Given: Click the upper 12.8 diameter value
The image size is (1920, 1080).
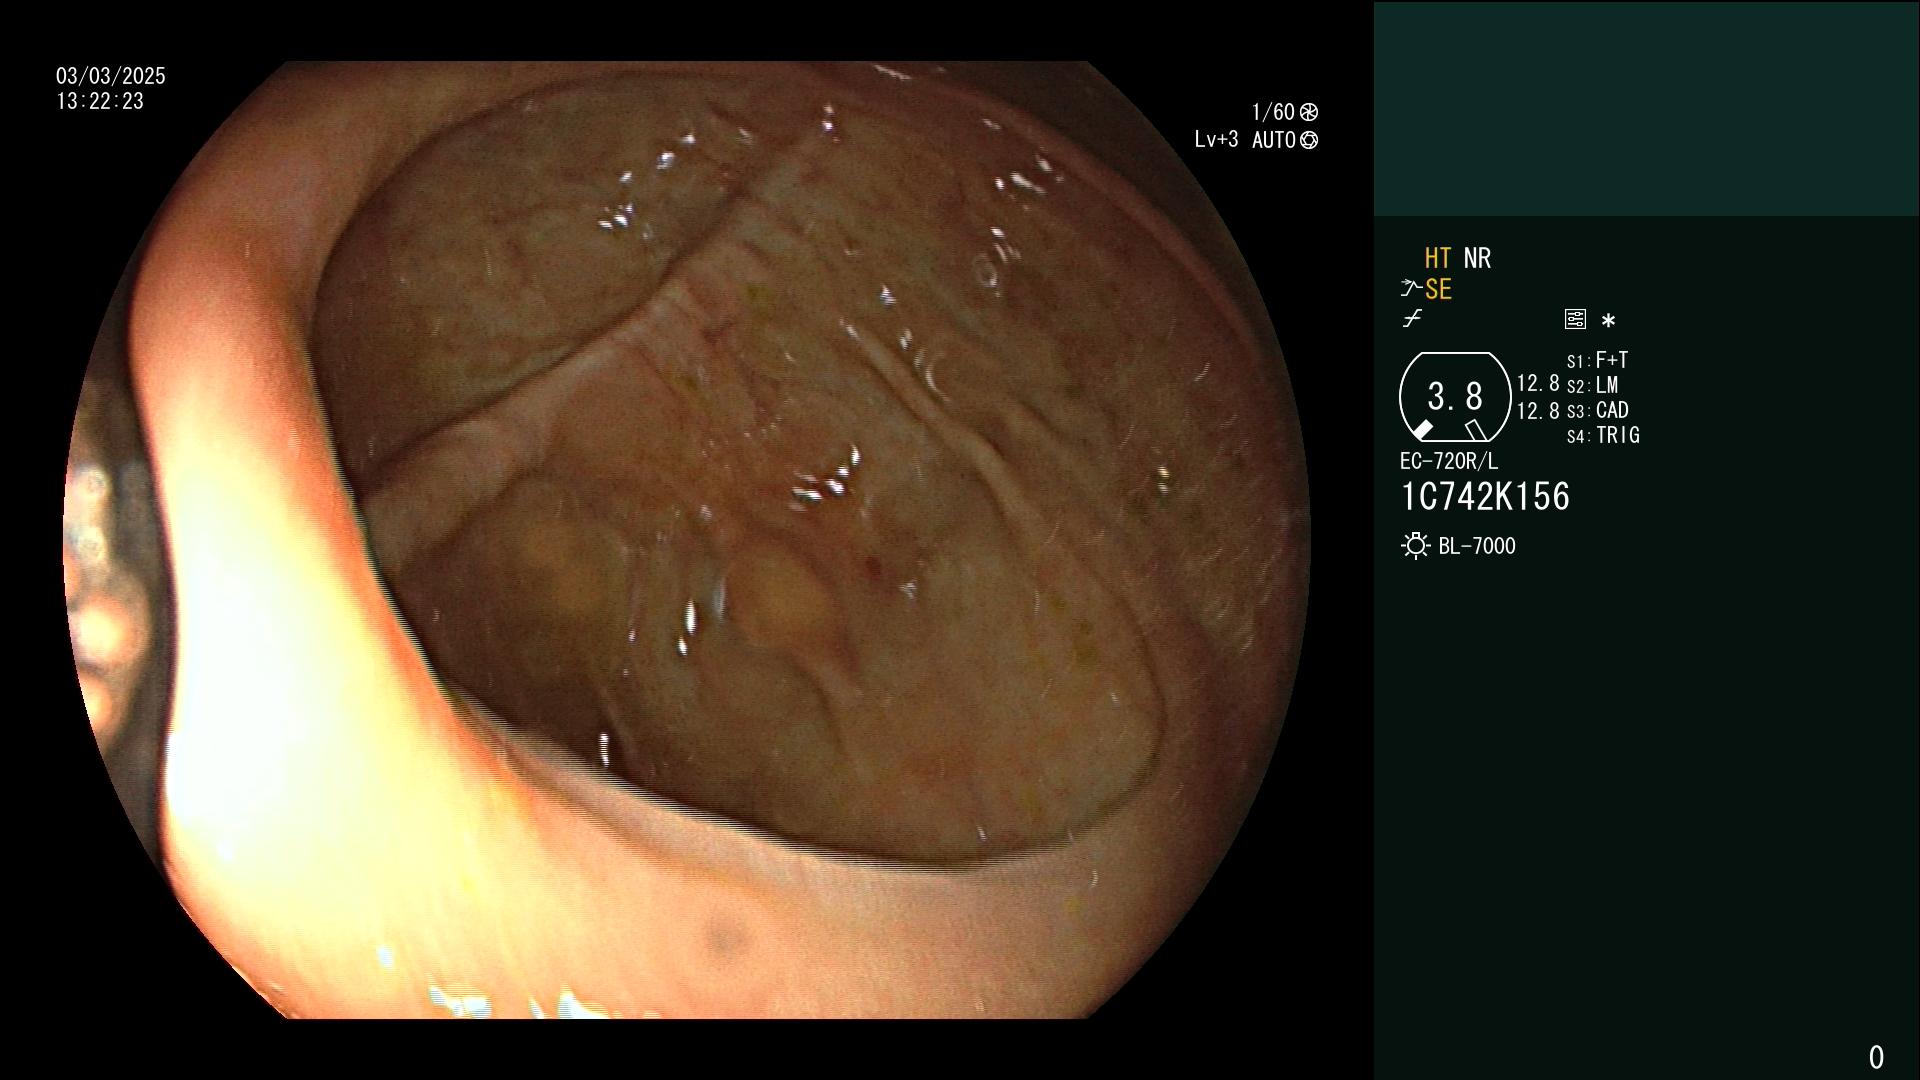Looking at the screenshot, I should (x=1538, y=384).
